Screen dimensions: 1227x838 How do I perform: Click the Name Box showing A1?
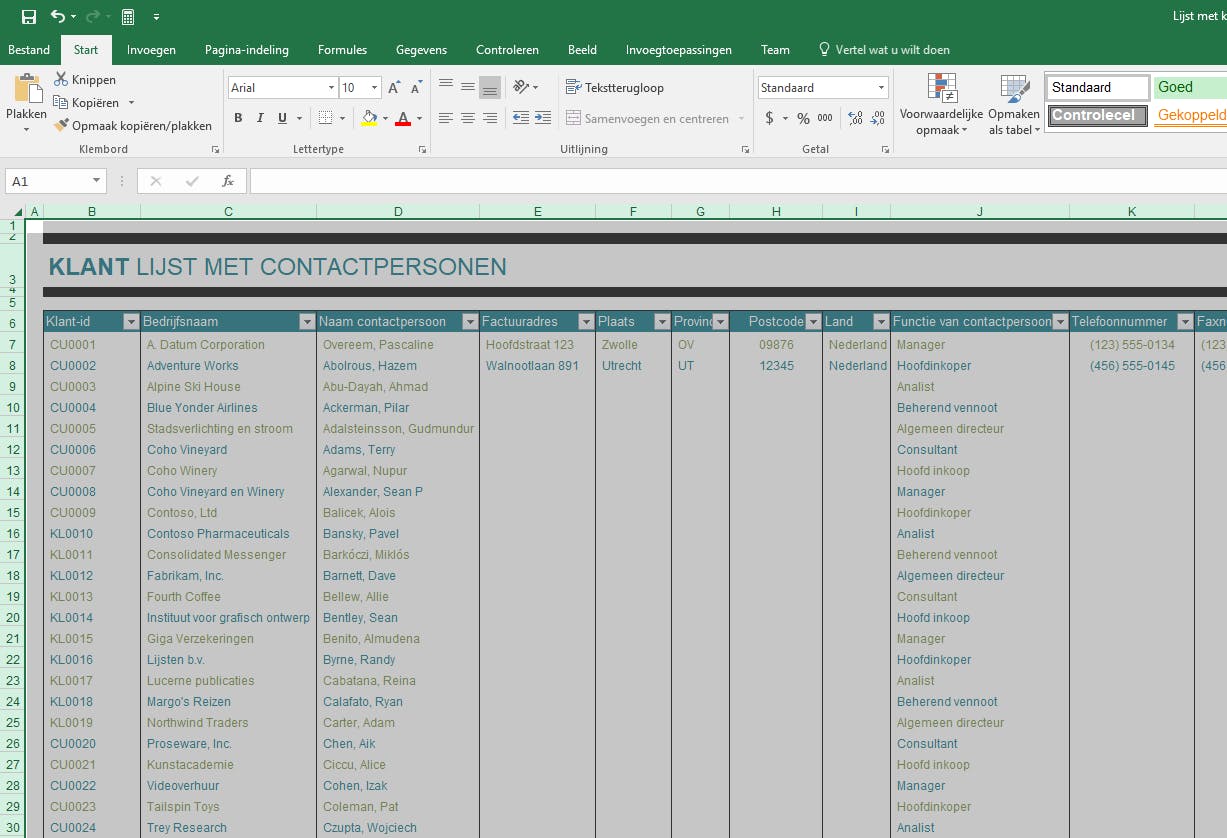pyautogui.click(x=48, y=181)
